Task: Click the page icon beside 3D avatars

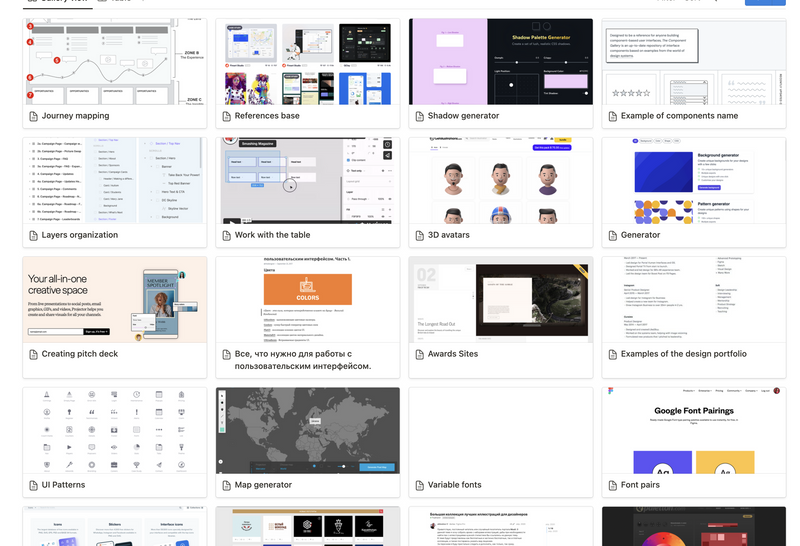Action: pos(419,235)
